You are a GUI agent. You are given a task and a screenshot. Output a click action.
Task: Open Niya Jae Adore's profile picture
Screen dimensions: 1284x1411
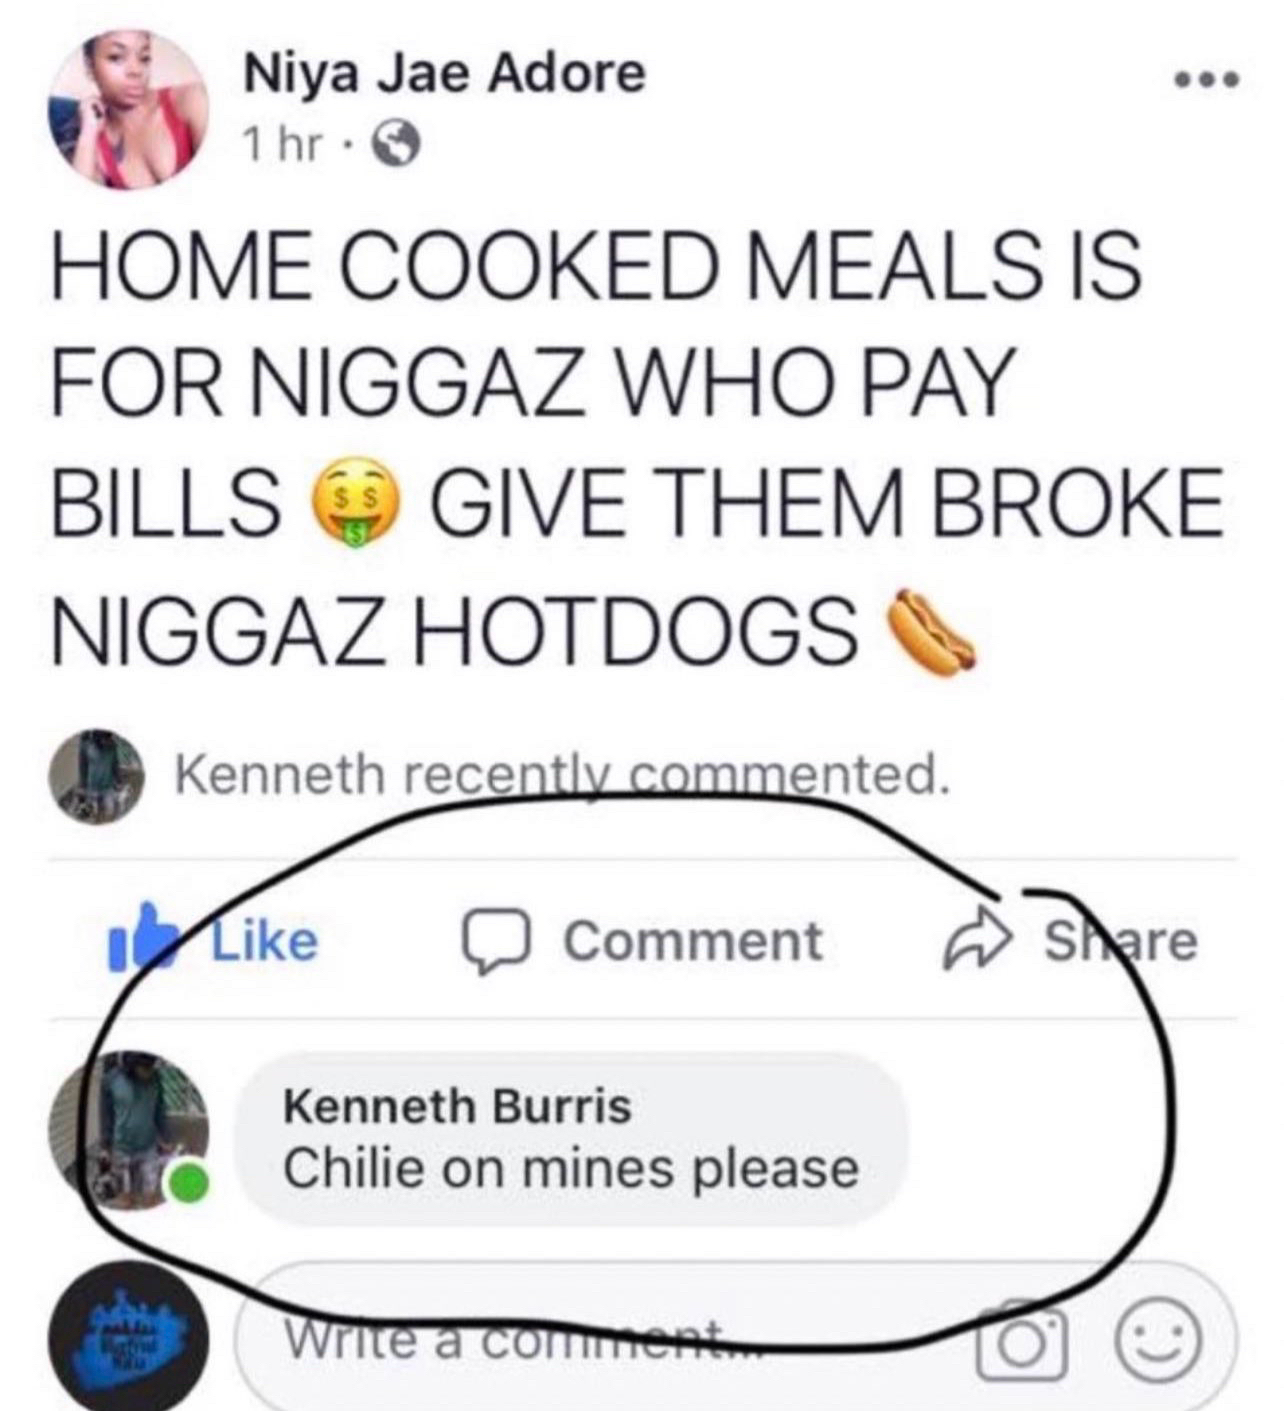[128, 108]
